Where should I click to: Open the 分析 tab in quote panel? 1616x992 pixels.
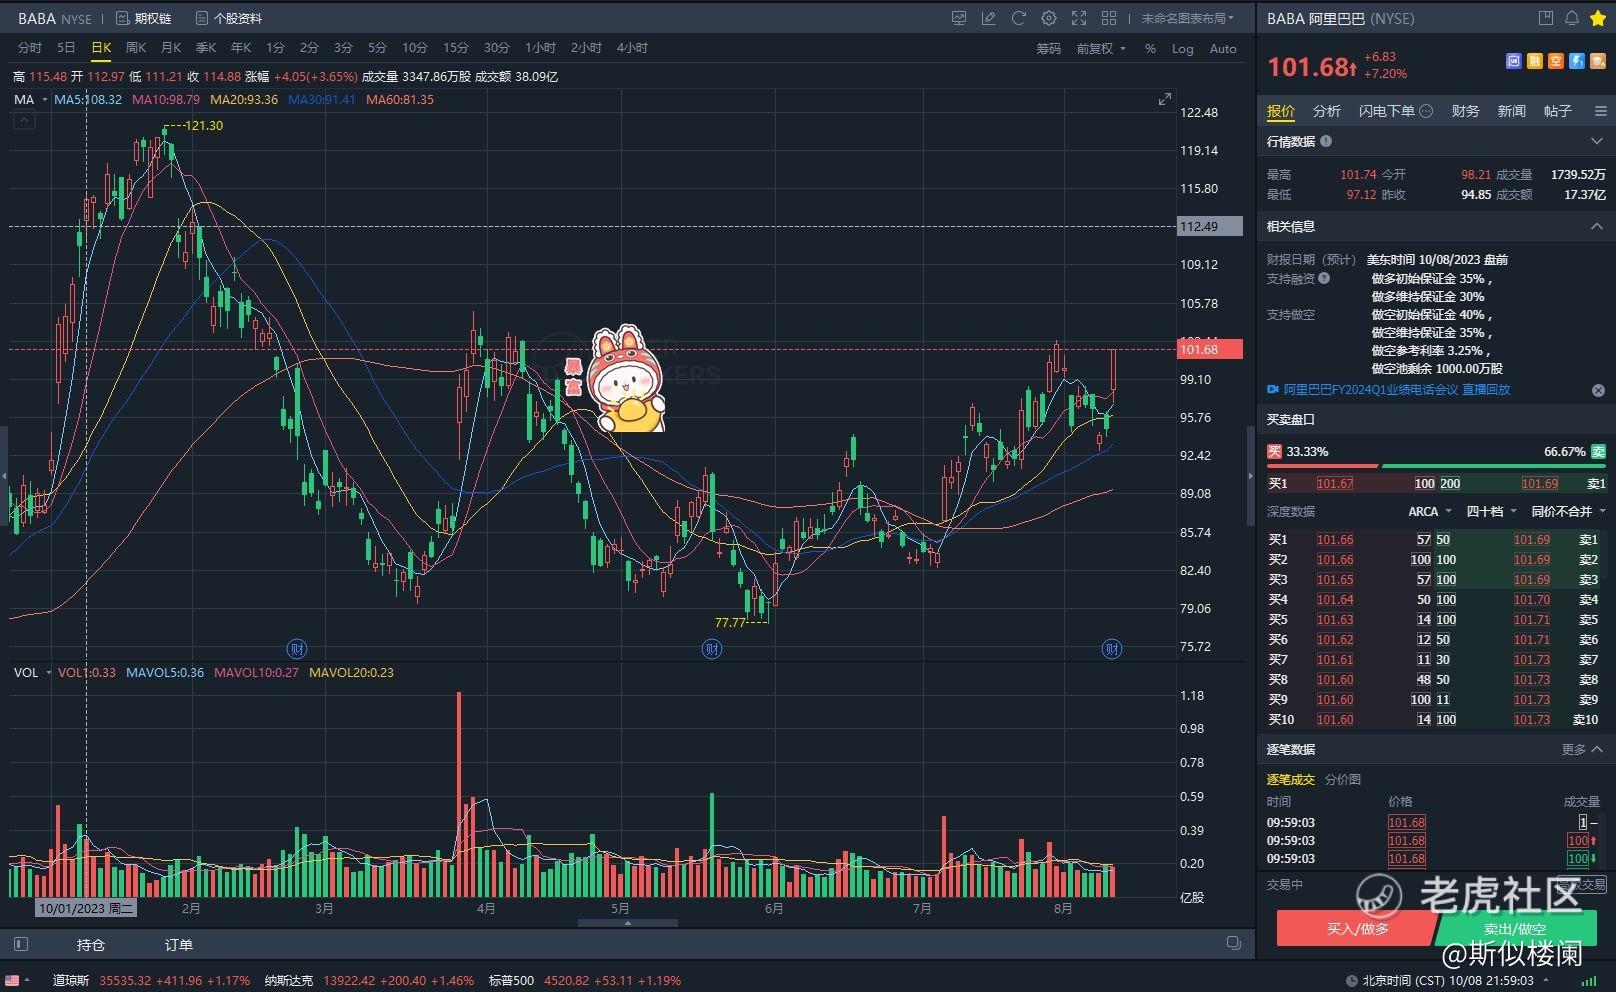(x=1327, y=111)
